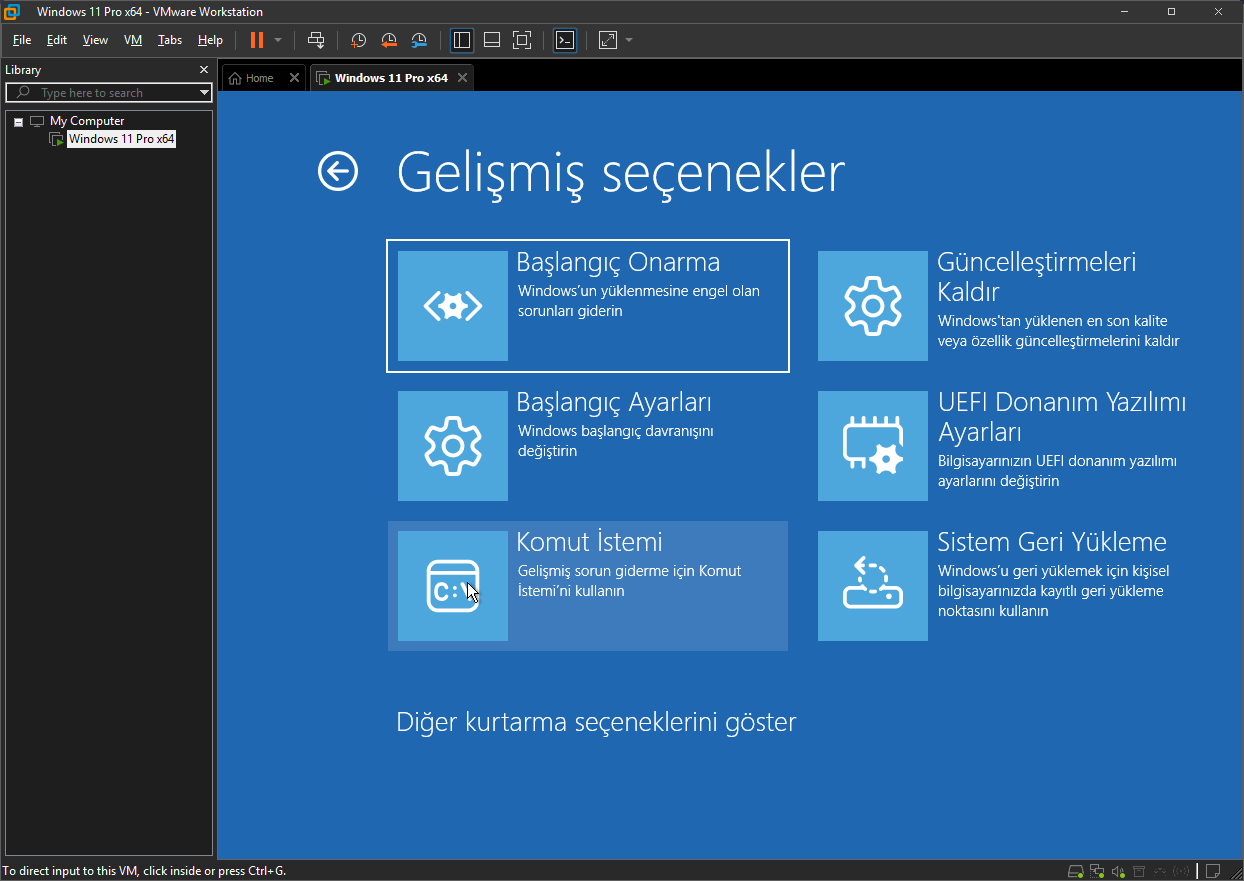The height and width of the screenshot is (881, 1244).
Task: Open the library search filter dropdown
Action: click(204, 93)
